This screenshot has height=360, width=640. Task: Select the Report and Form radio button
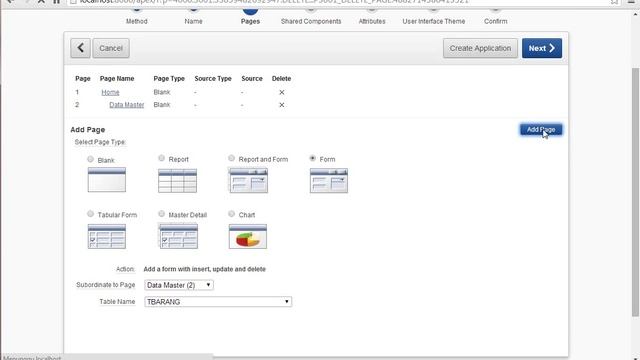tap(231, 158)
